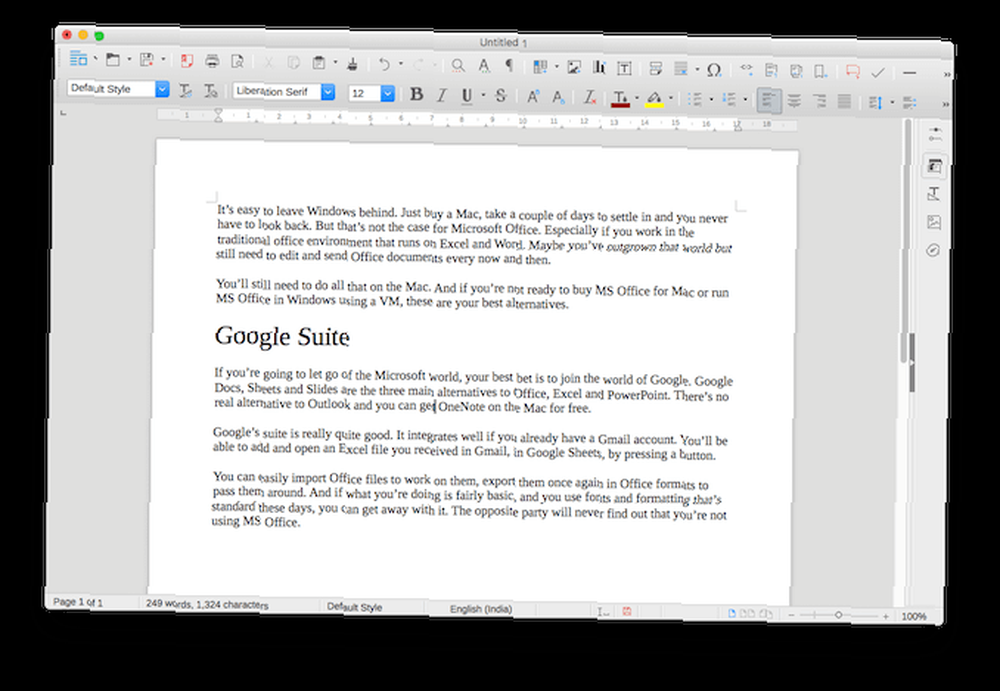The image size is (1000, 691).
Task: Click the word count in status bar
Action: tap(207, 604)
